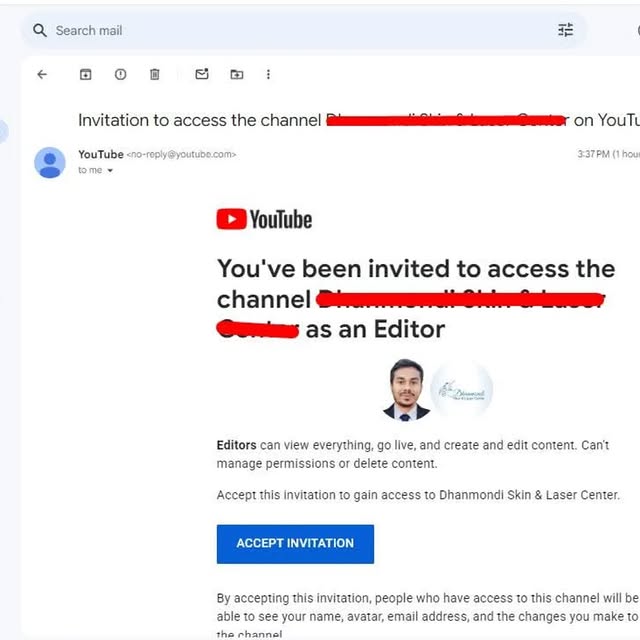Click the sender avatar icon
This screenshot has width=640, height=640.
(50, 162)
